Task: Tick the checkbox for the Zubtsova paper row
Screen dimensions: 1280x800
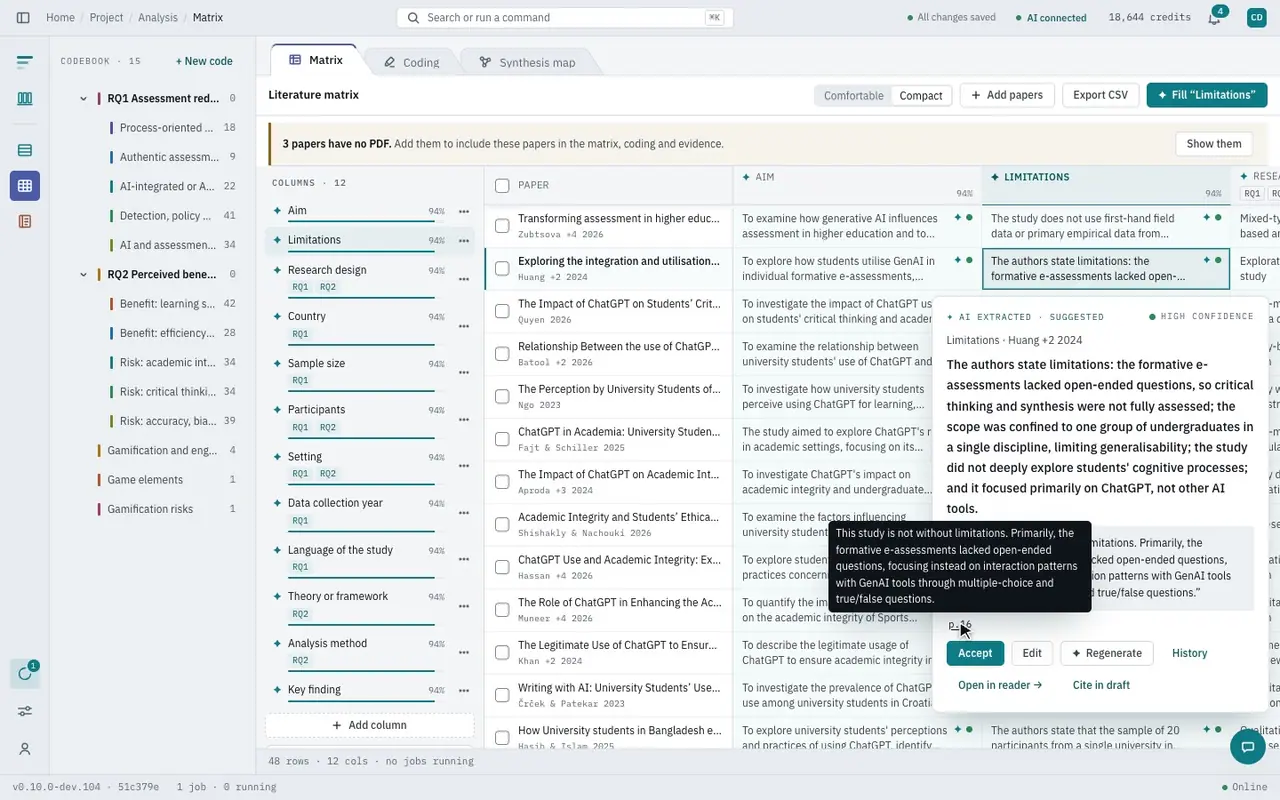Action: 502,226
